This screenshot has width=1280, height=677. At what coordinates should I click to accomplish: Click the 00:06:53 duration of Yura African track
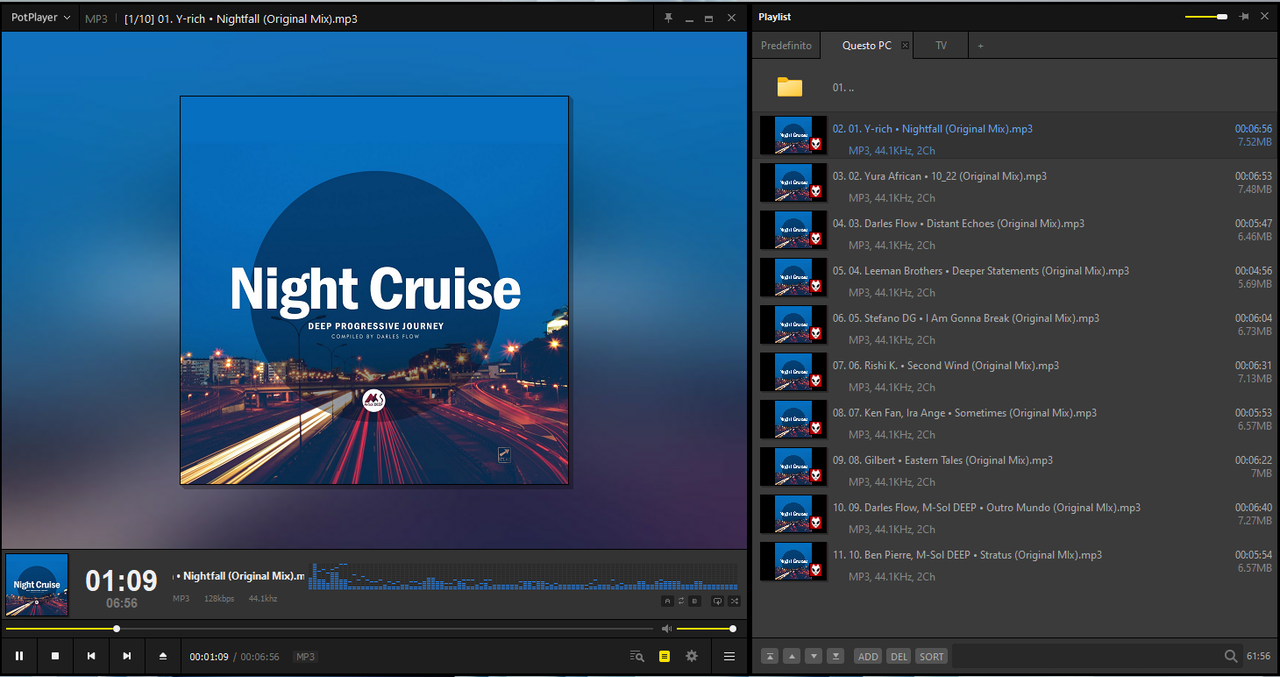(1253, 176)
